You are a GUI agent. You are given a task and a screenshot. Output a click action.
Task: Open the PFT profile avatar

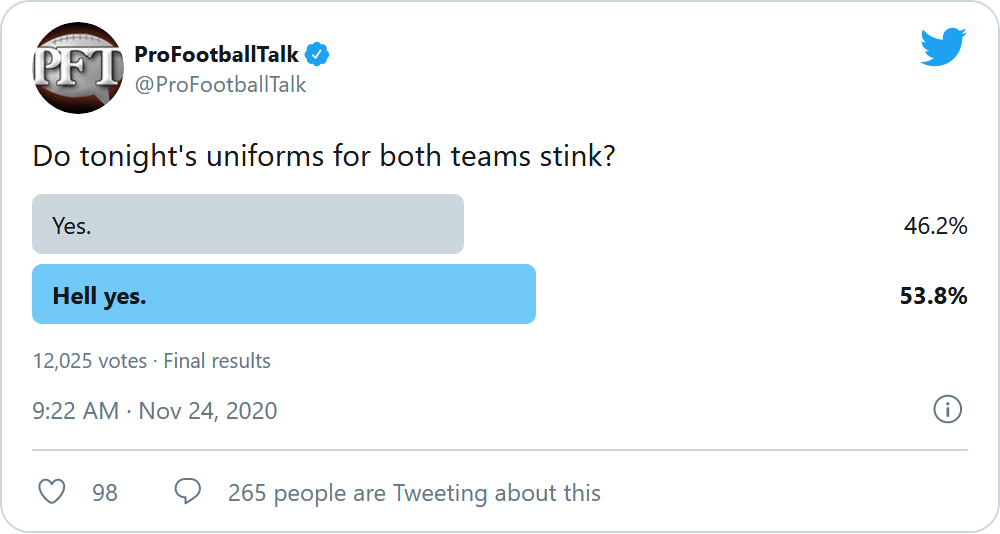[78, 68]
